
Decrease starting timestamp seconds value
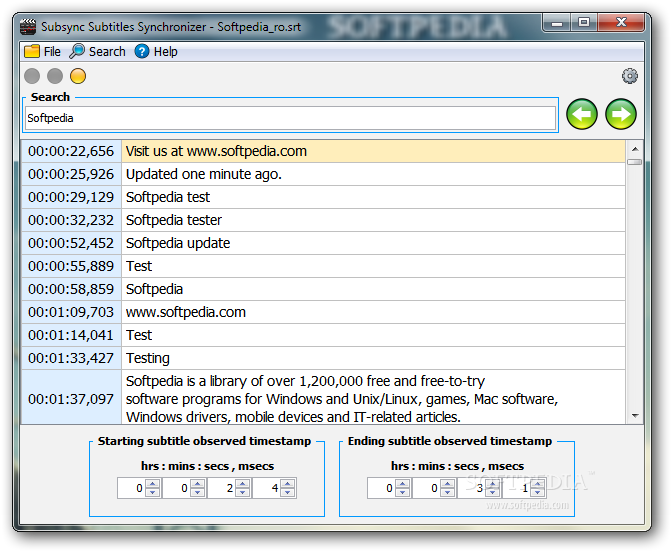(x=243, y=492)
